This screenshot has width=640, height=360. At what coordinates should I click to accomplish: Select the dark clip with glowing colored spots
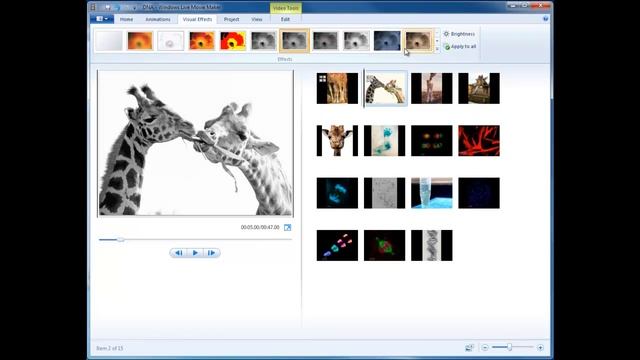point(431,140)
